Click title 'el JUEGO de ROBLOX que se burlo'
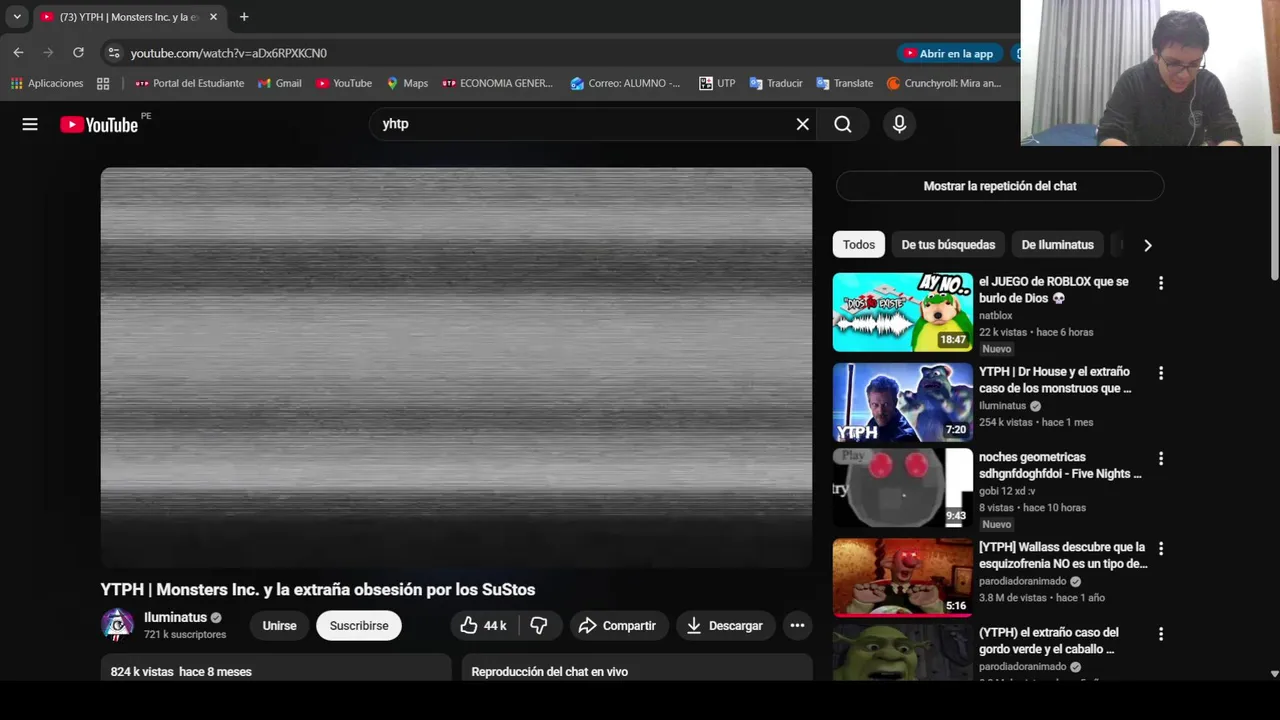The image size is (1280, 720). [x=1054, y=290]
